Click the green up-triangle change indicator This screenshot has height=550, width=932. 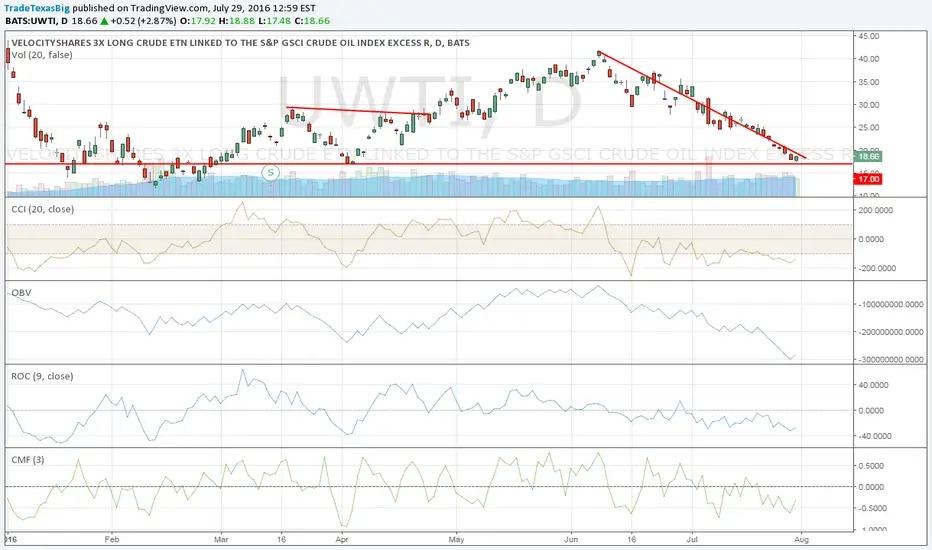pos(104,21)
